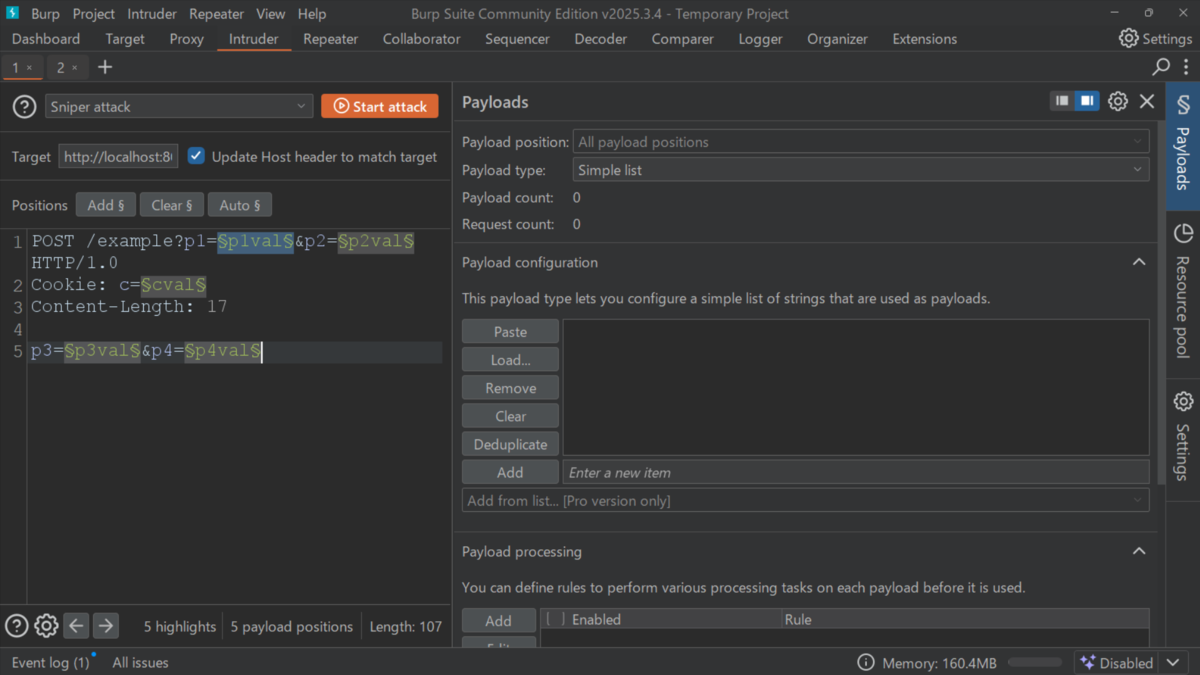Open Payloads panel gear settings
Viewport: 1200px width, 675px height.
click(1118, 101)
